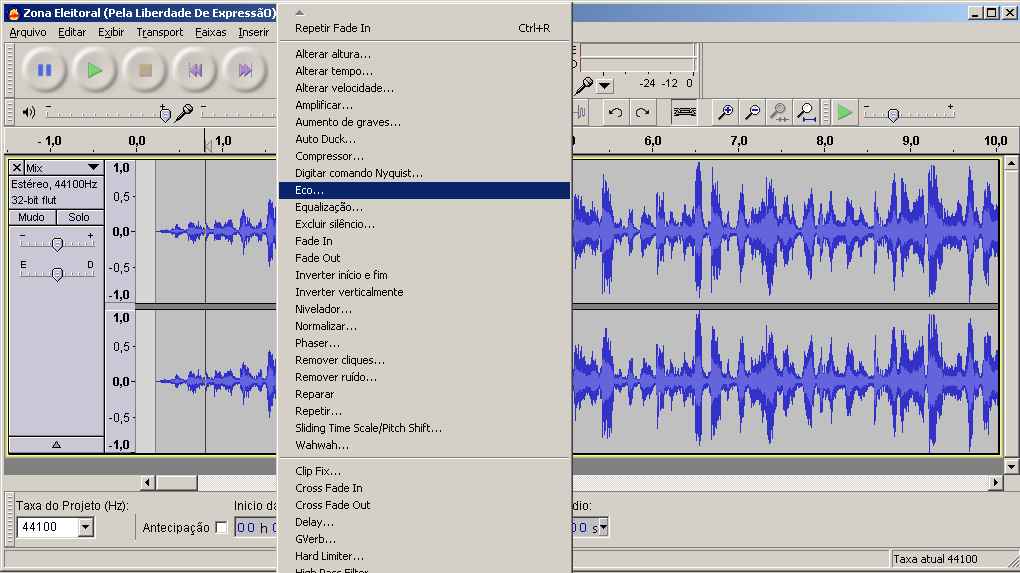Close the Mix track with X button
Screen dimensions: 1020x573
[17, 168]
